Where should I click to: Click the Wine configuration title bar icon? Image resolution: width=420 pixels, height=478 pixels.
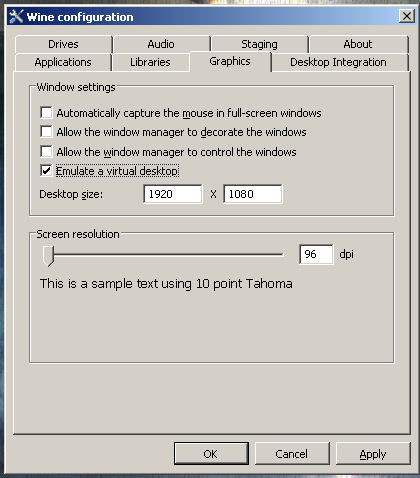point(16,17)
